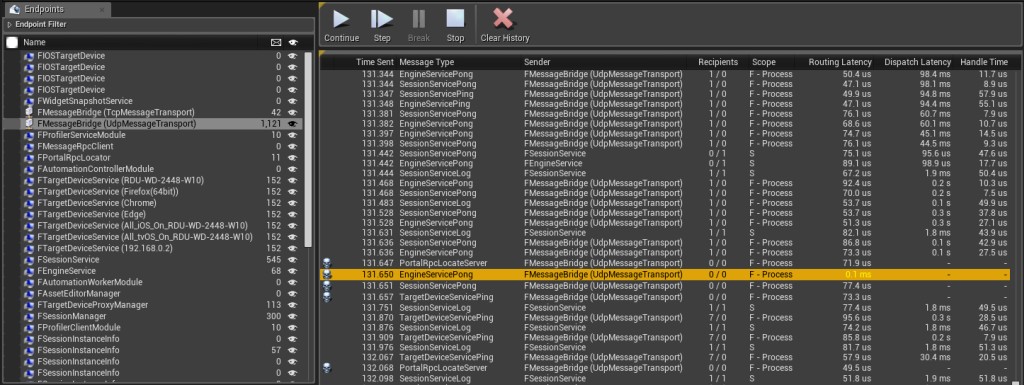Click the Break button in toolbar

point(419,25)
